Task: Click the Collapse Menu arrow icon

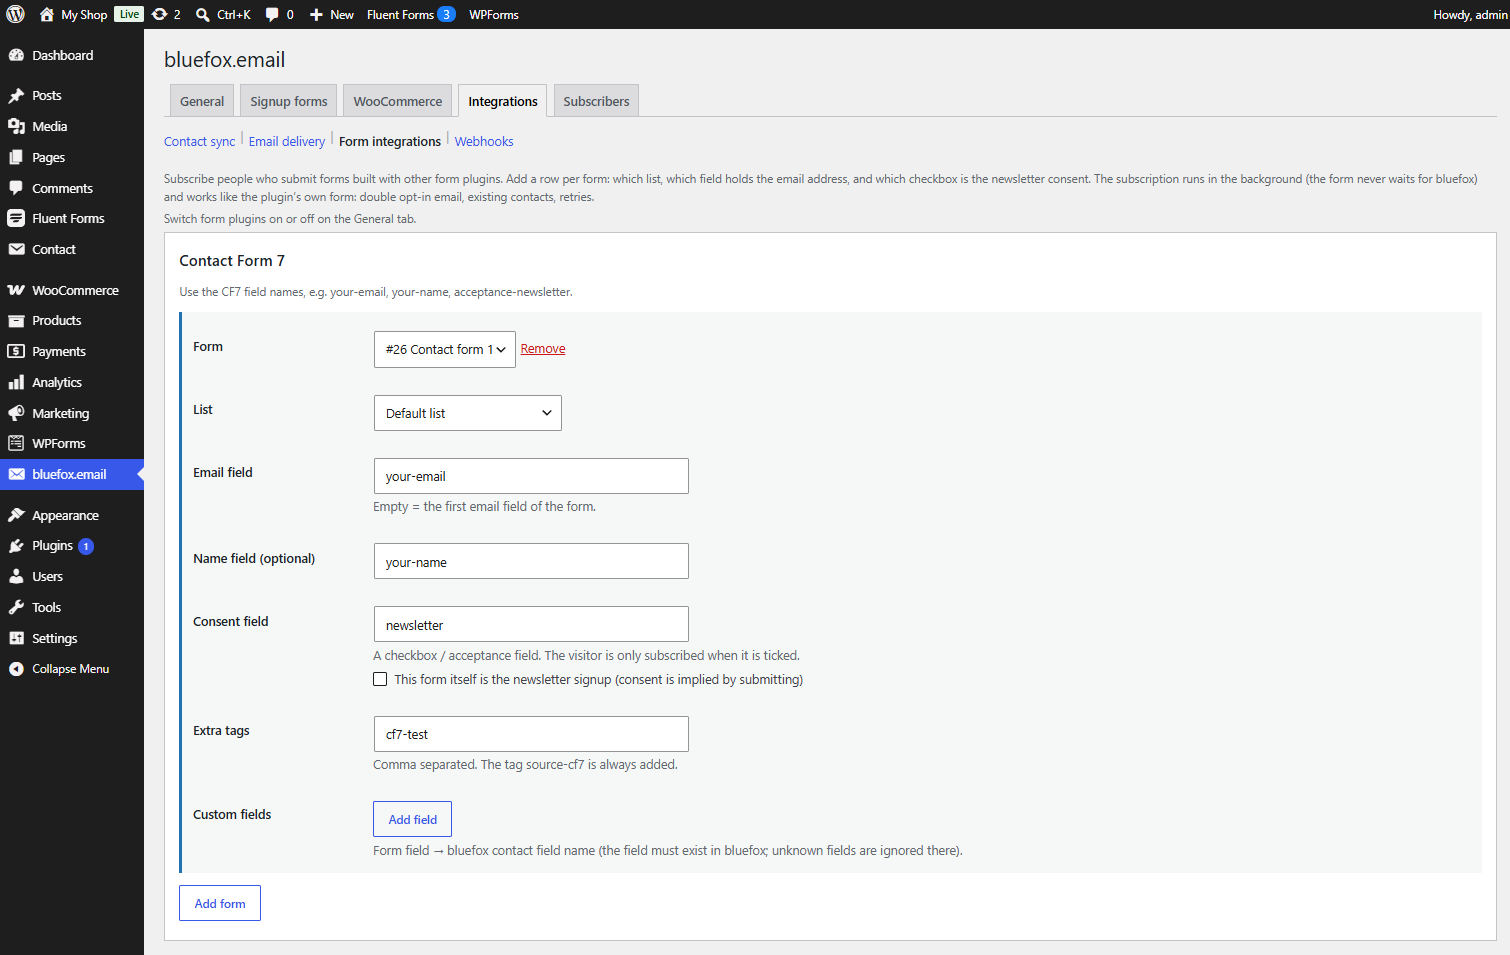Action: [16, 669]
